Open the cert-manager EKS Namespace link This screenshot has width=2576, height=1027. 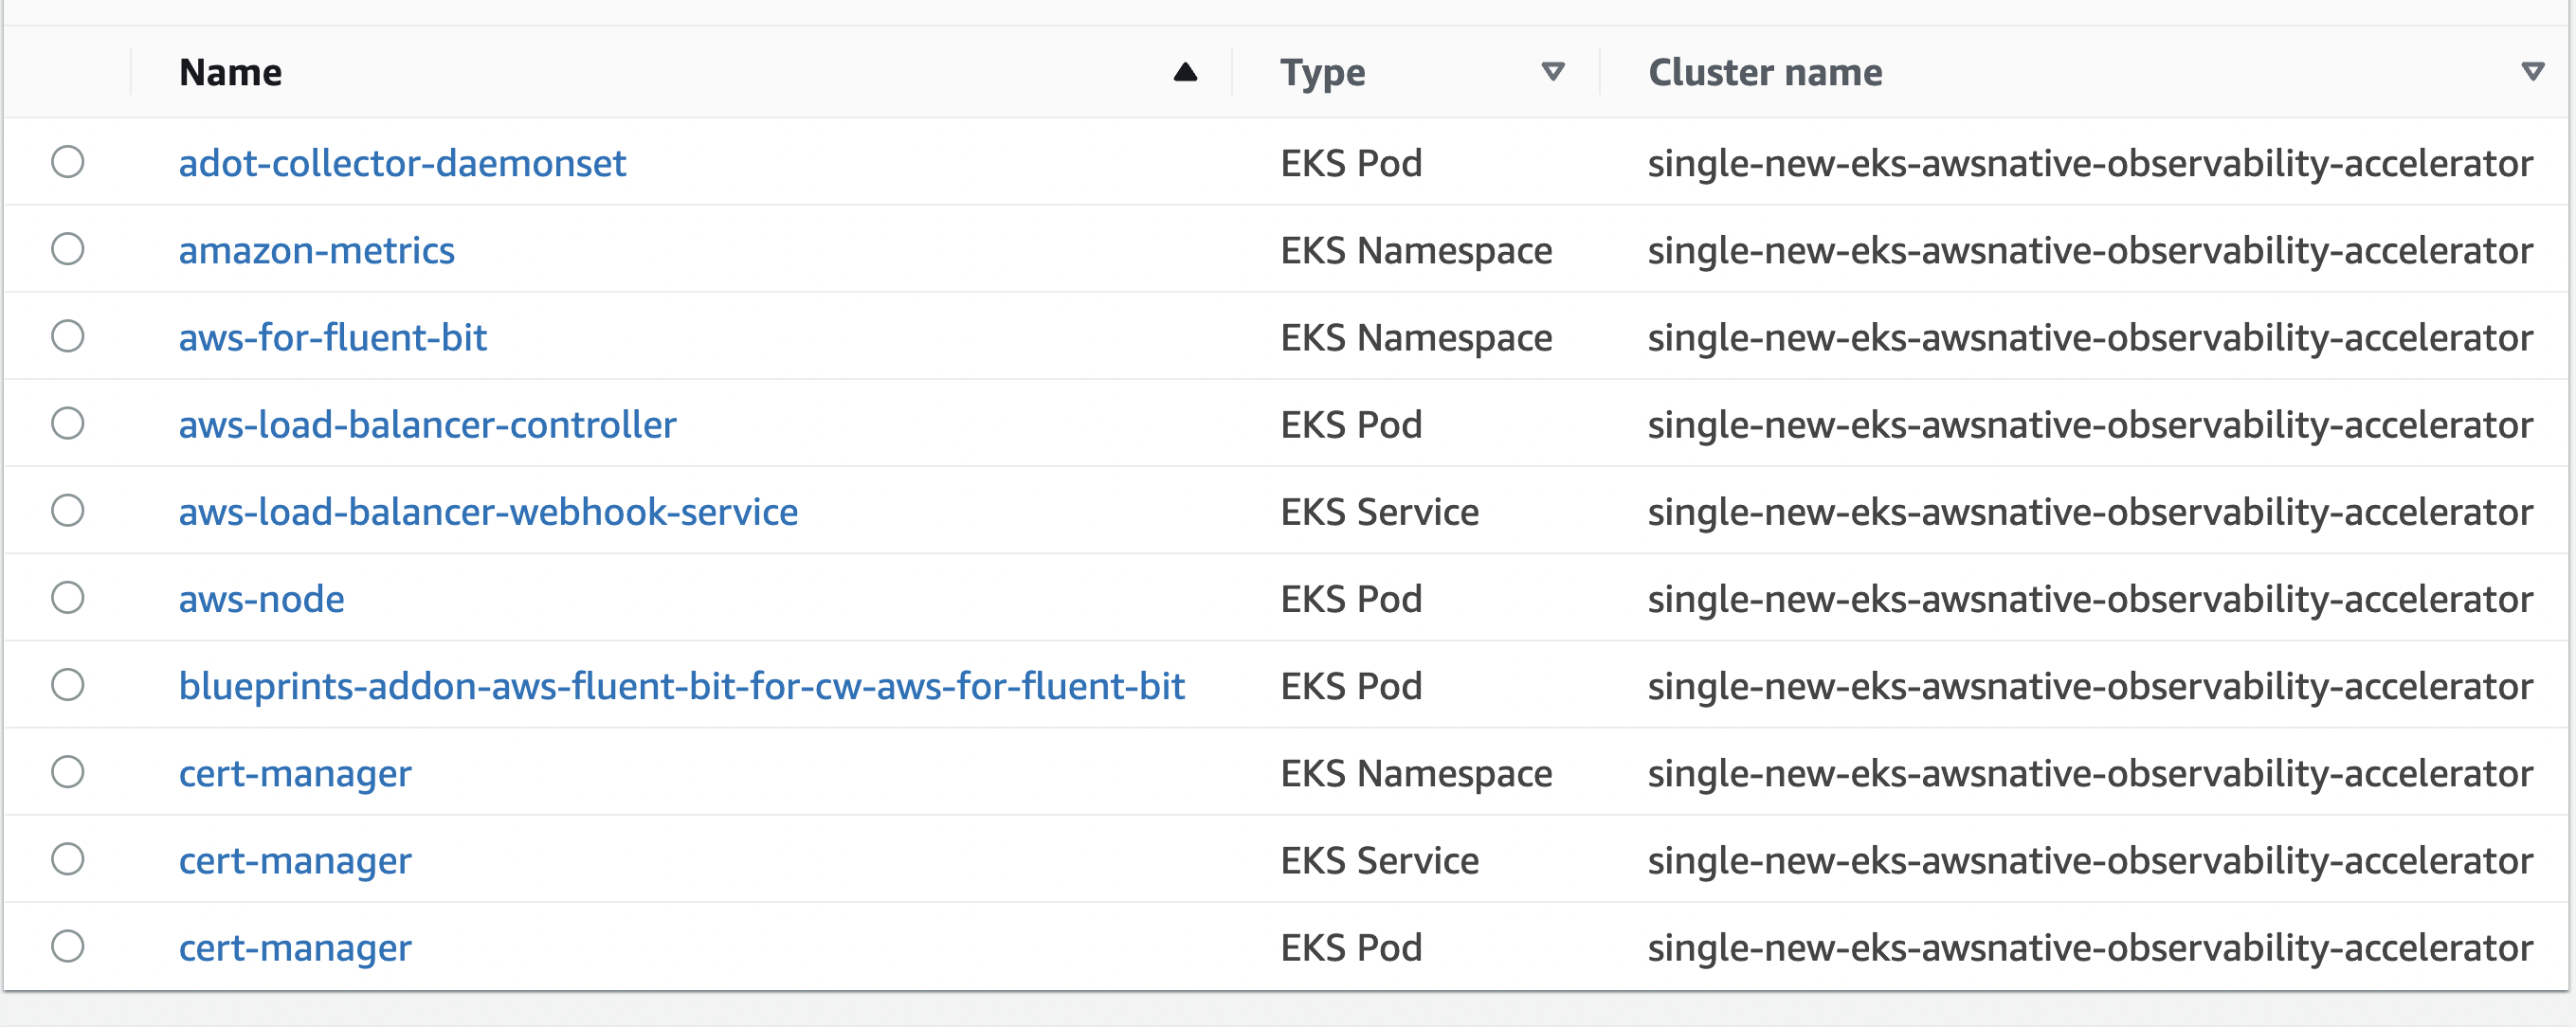point(295,773)
